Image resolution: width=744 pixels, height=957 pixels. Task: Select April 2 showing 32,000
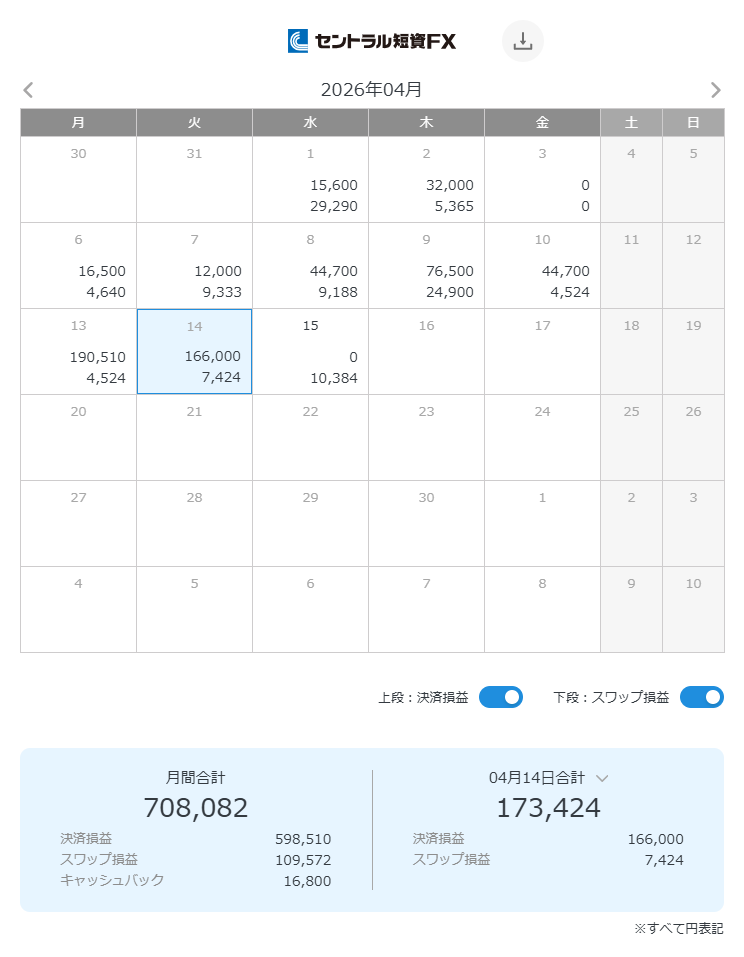point(426,179)
